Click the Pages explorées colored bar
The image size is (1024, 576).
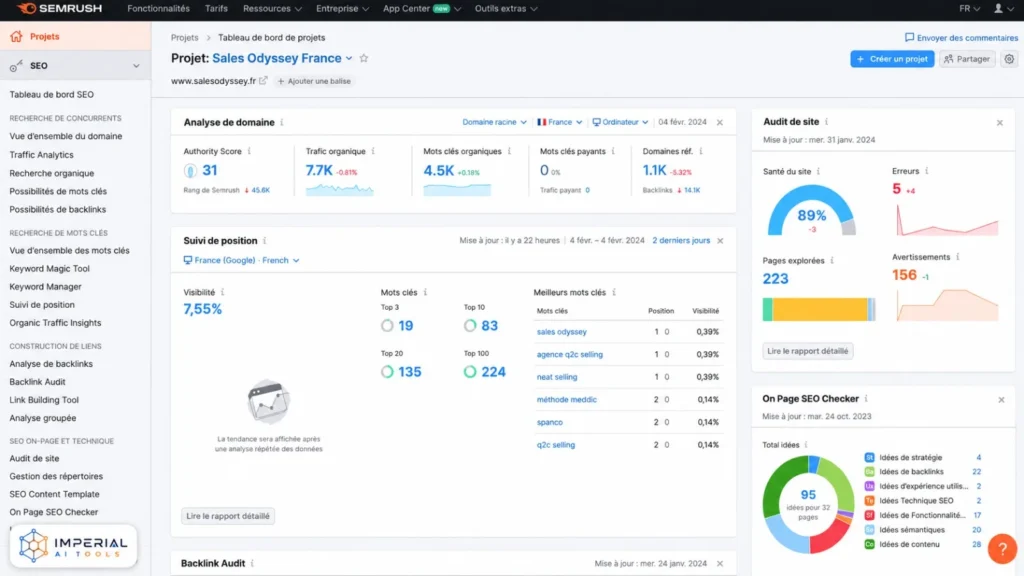pyautogui.click(x=819, y=309)
